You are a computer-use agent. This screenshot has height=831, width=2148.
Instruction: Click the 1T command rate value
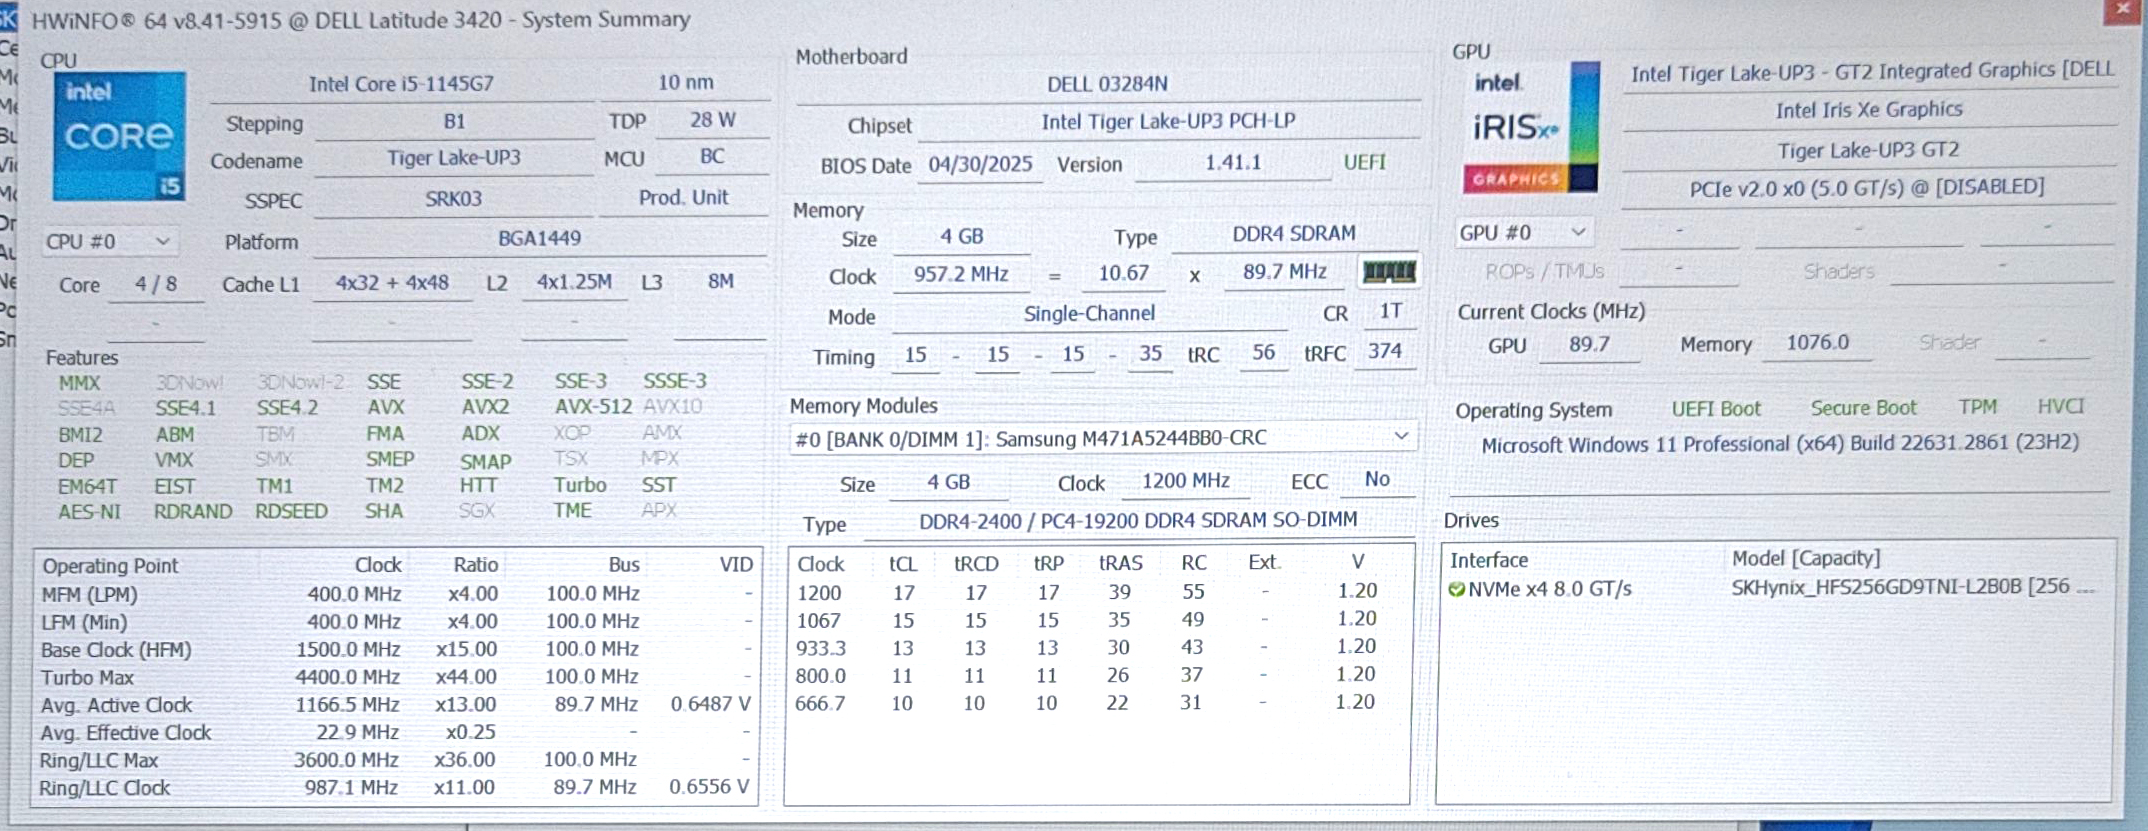(x=1390, y=311)
